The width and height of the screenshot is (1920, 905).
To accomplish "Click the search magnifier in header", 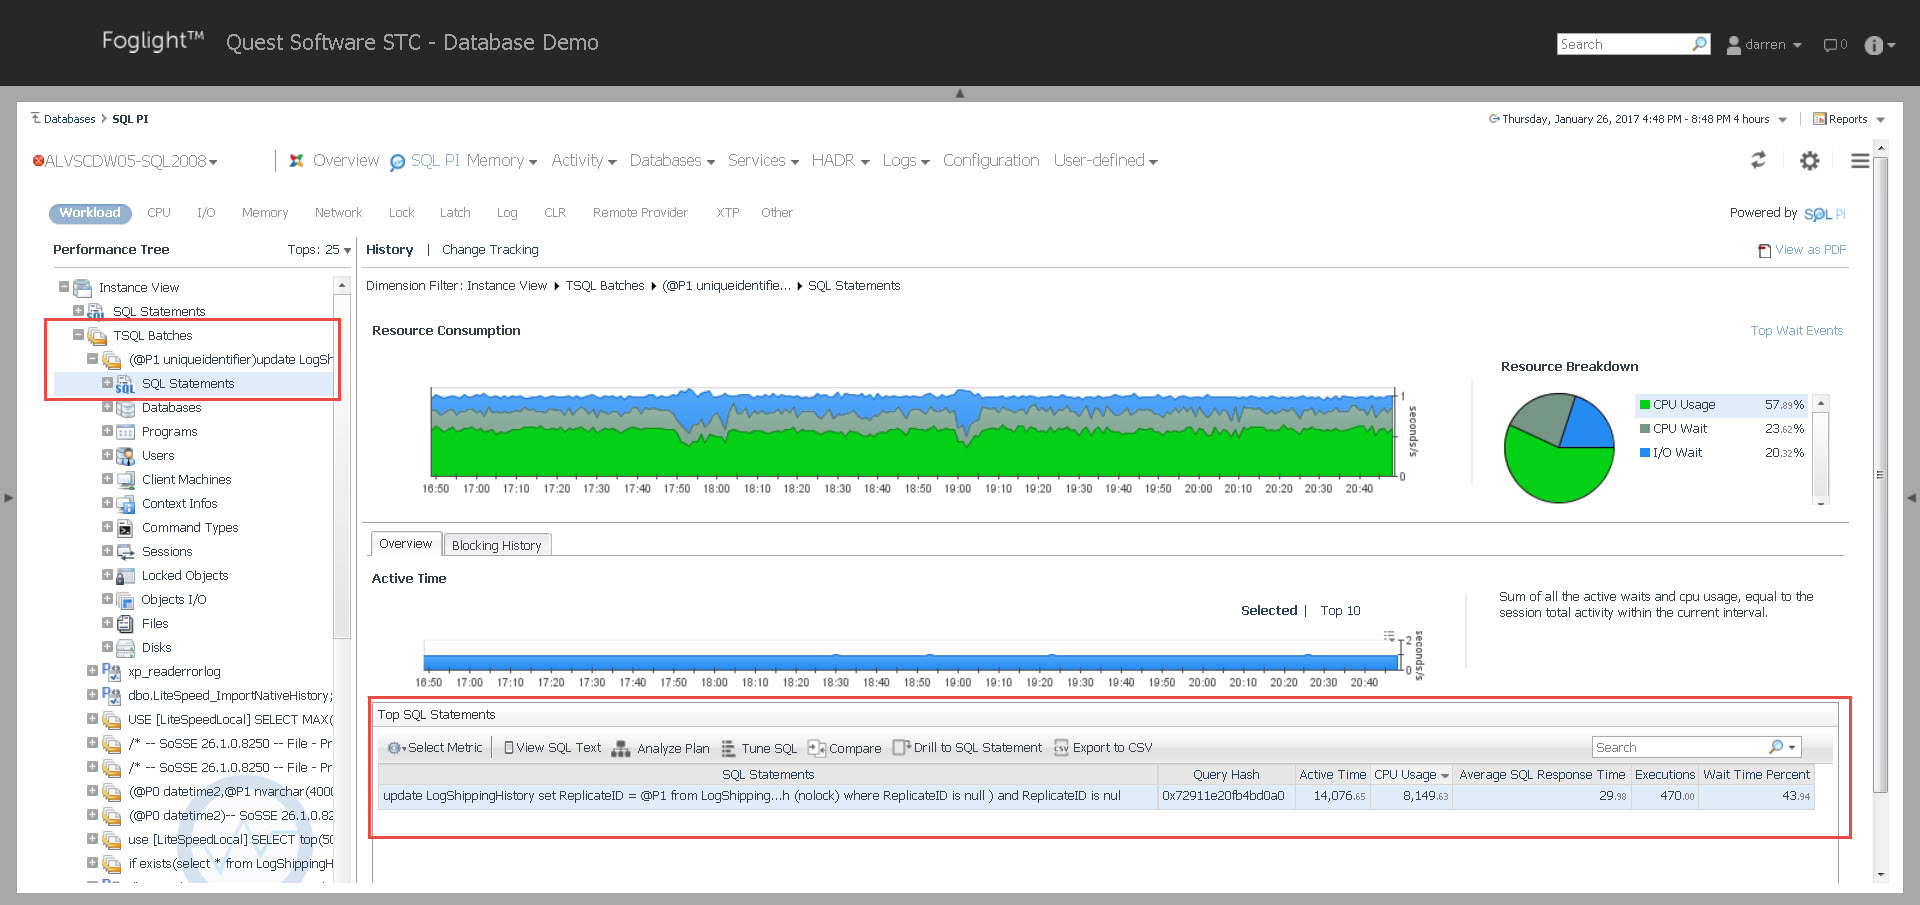I will point(1699,44).
